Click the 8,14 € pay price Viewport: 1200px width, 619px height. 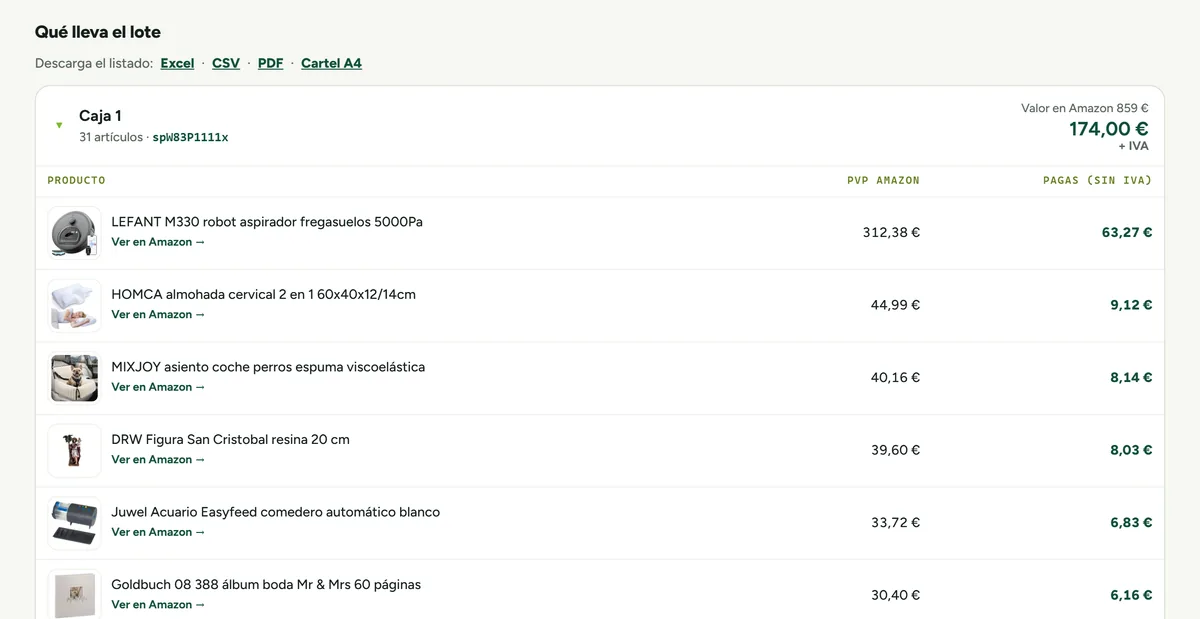tap(1131, 377)
